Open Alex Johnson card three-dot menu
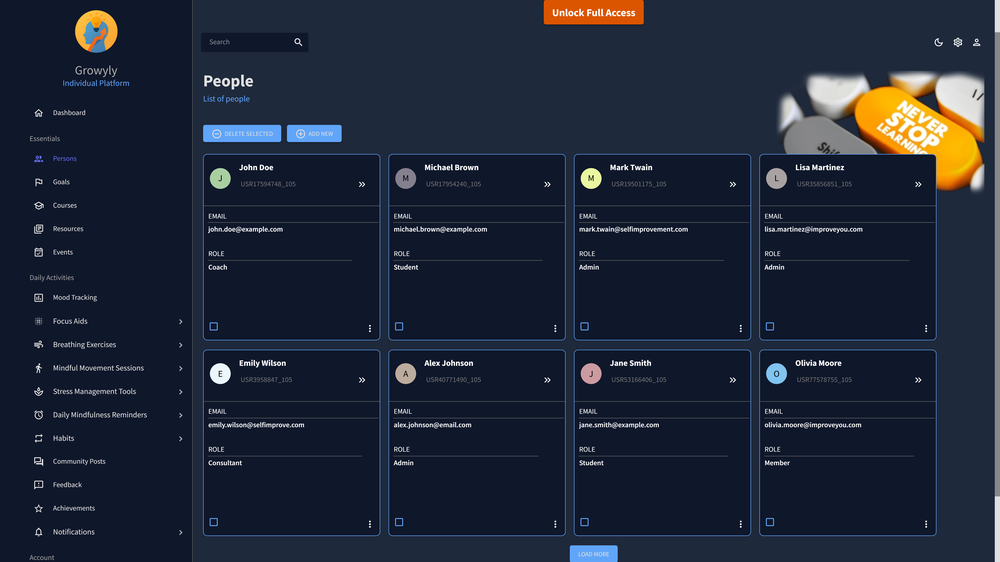 555,524
